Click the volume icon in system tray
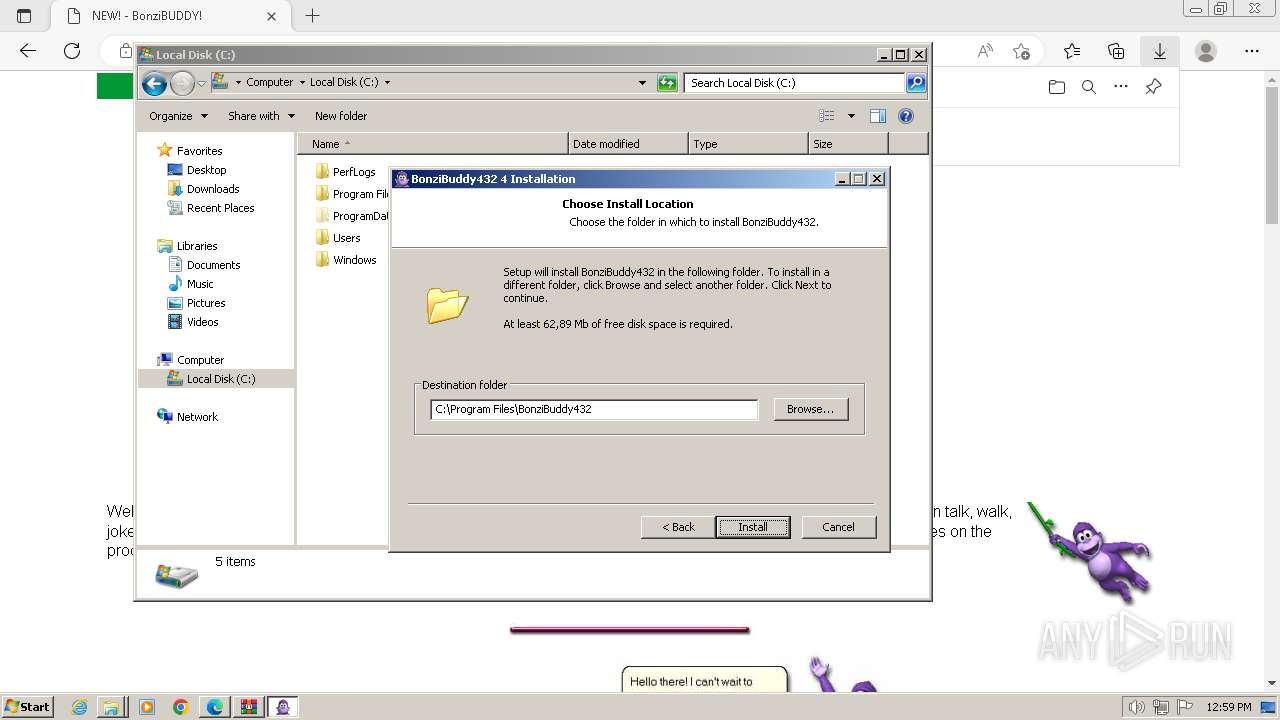This screenshot has height=720, width=1280. pos(1137,707)
